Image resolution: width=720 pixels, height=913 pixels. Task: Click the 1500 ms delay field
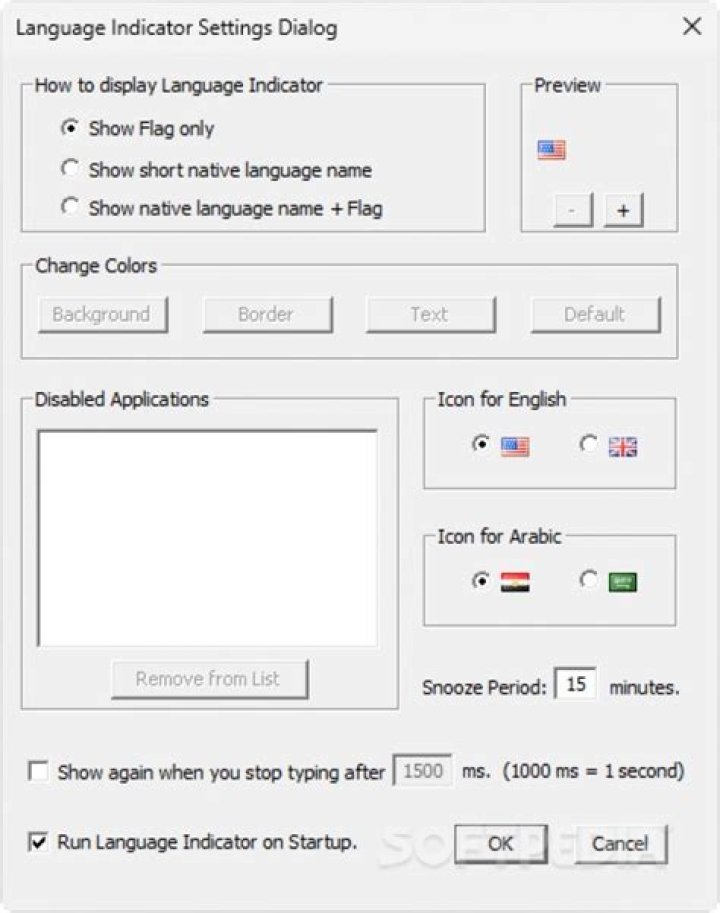(423, 770)
